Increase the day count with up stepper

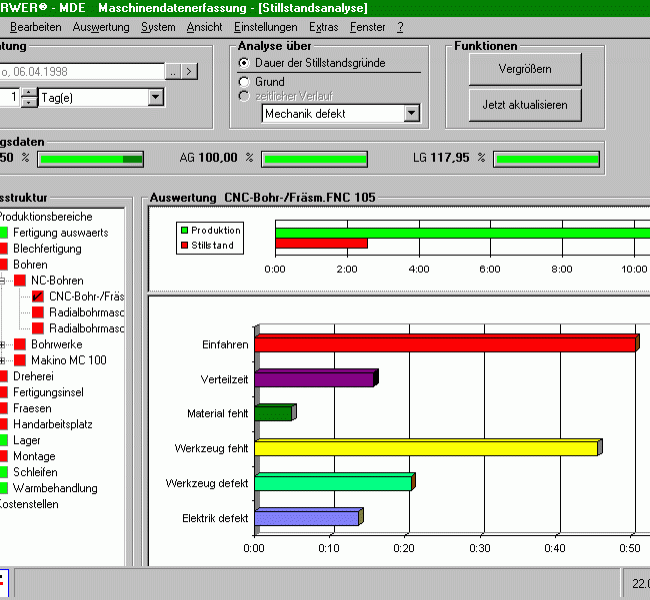(29, 93)
